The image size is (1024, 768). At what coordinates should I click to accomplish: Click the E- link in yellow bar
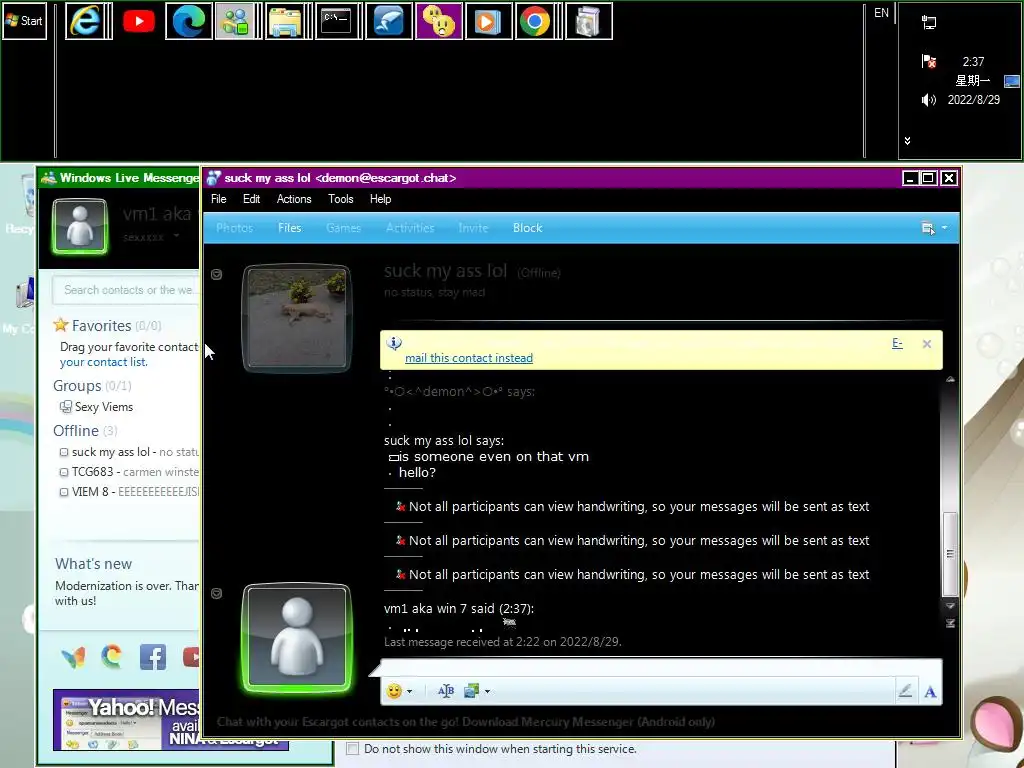[x=897, y=344]
